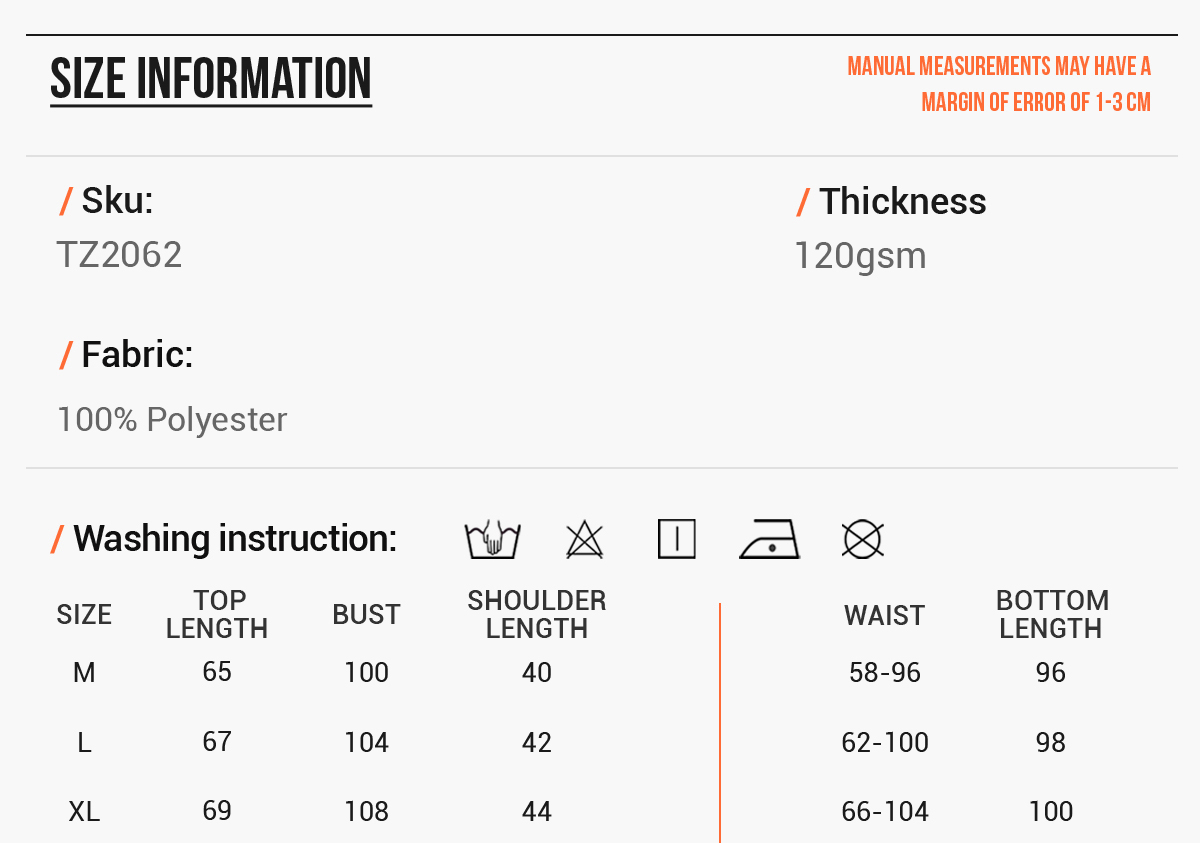
Task: Select the XL size row label
Action: pos(84,812)
